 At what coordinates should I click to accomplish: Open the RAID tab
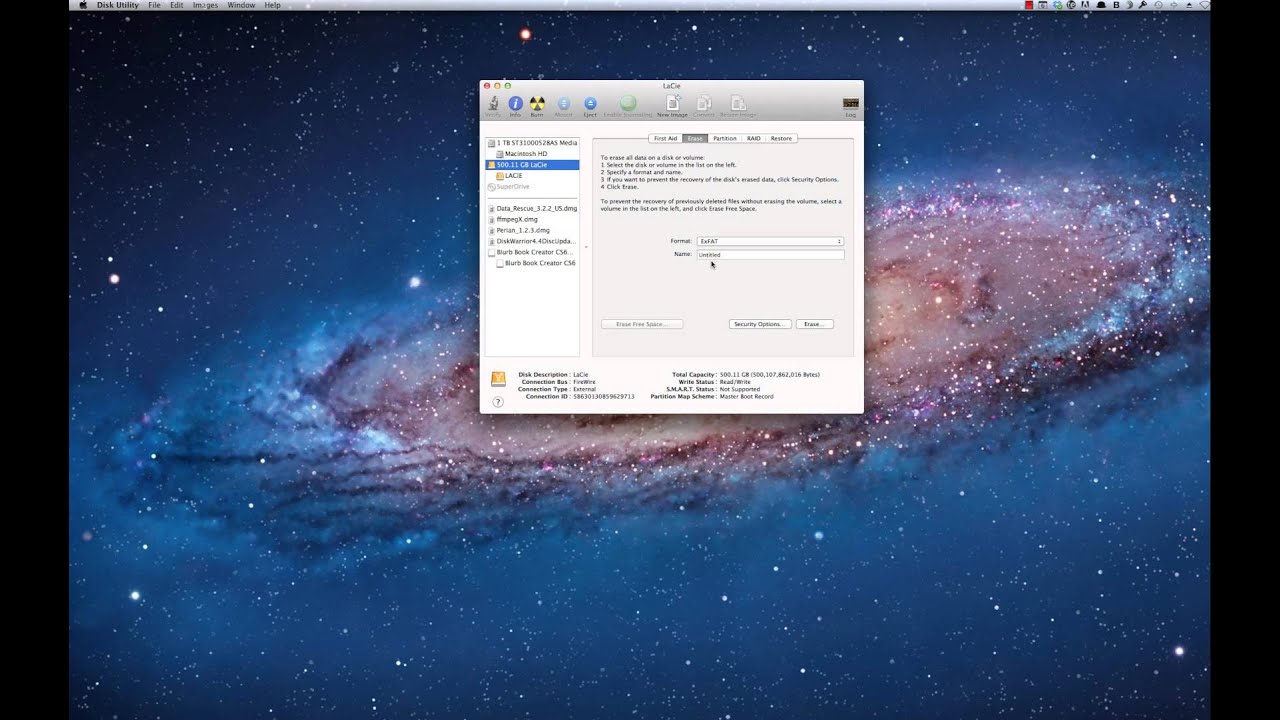click(x=753, y=138)
